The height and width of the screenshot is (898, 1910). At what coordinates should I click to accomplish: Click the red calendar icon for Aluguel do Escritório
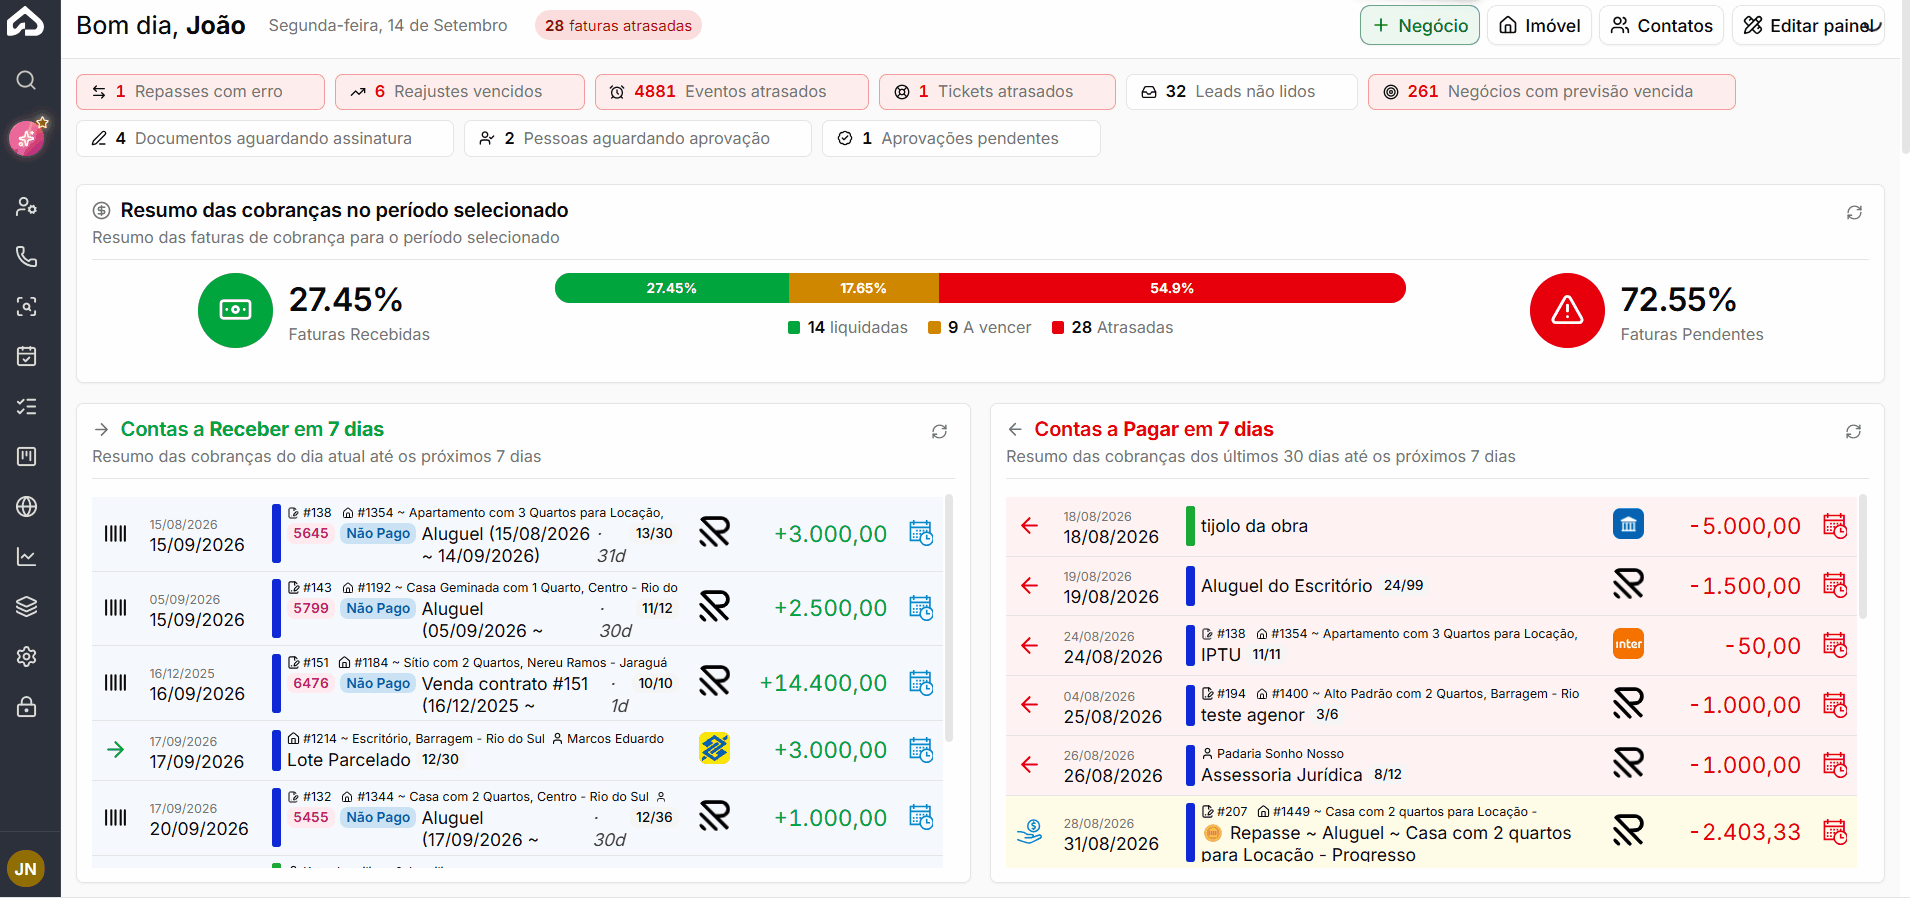click(1835, 586)
